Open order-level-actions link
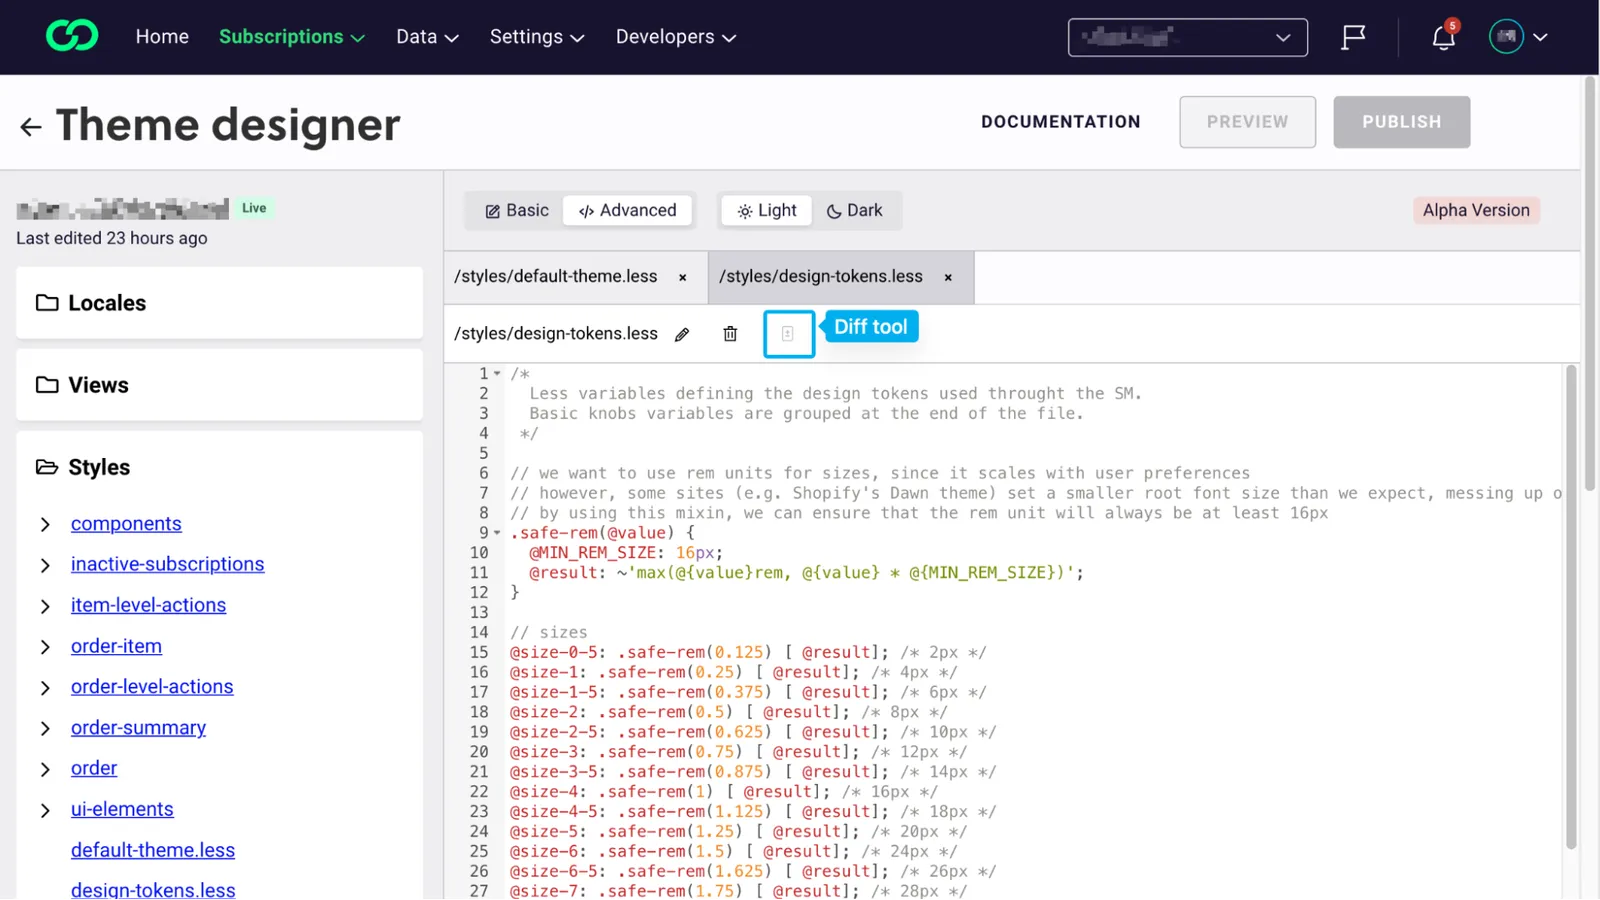Viewport: 1600px width, 900px height. coord(152,687)
